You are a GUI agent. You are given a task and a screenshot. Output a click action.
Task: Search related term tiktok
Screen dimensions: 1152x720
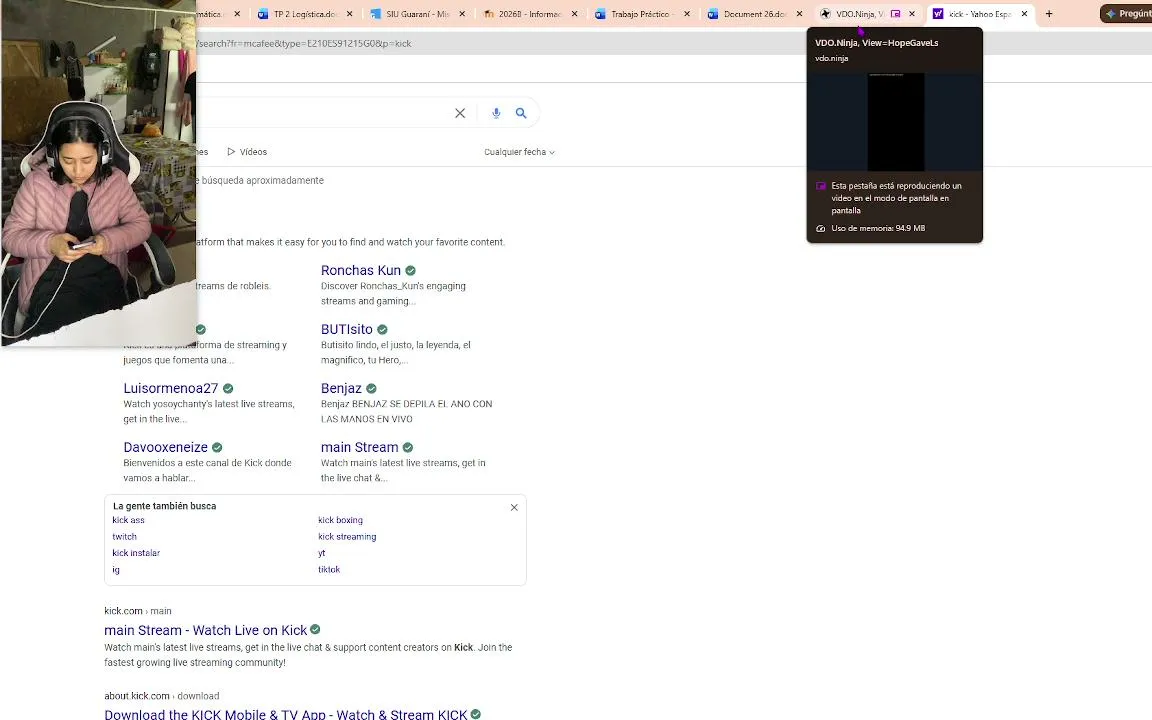(328, 570)
